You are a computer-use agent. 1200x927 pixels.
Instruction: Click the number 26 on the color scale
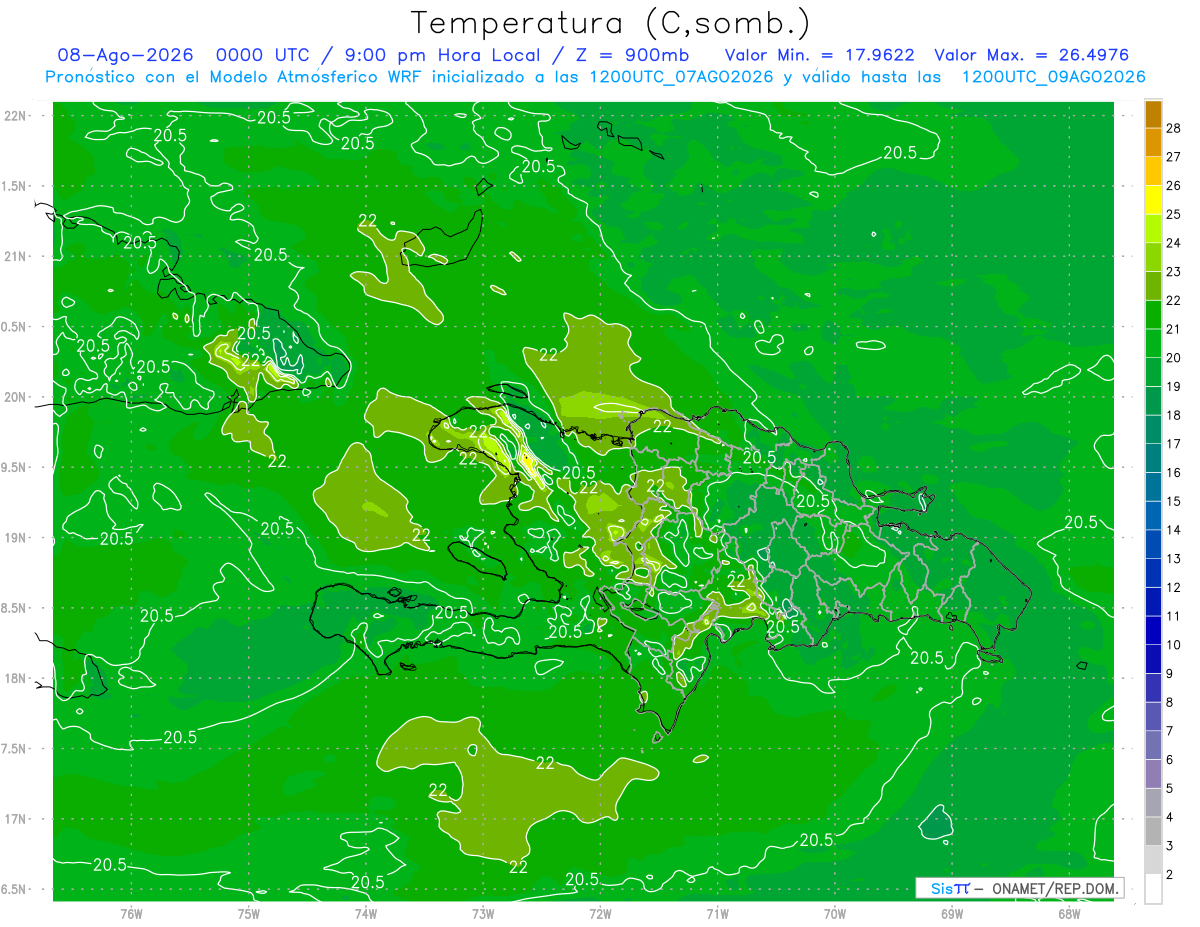1174,185
